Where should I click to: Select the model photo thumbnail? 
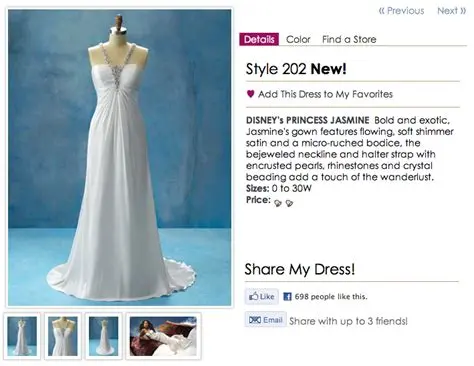click(163, 336)
